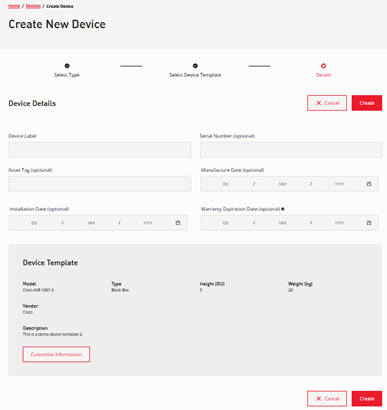Click YYYY in Warranty Expiration Date field
The height and width of the screenshot is (410, 387).
coord(339,223)
